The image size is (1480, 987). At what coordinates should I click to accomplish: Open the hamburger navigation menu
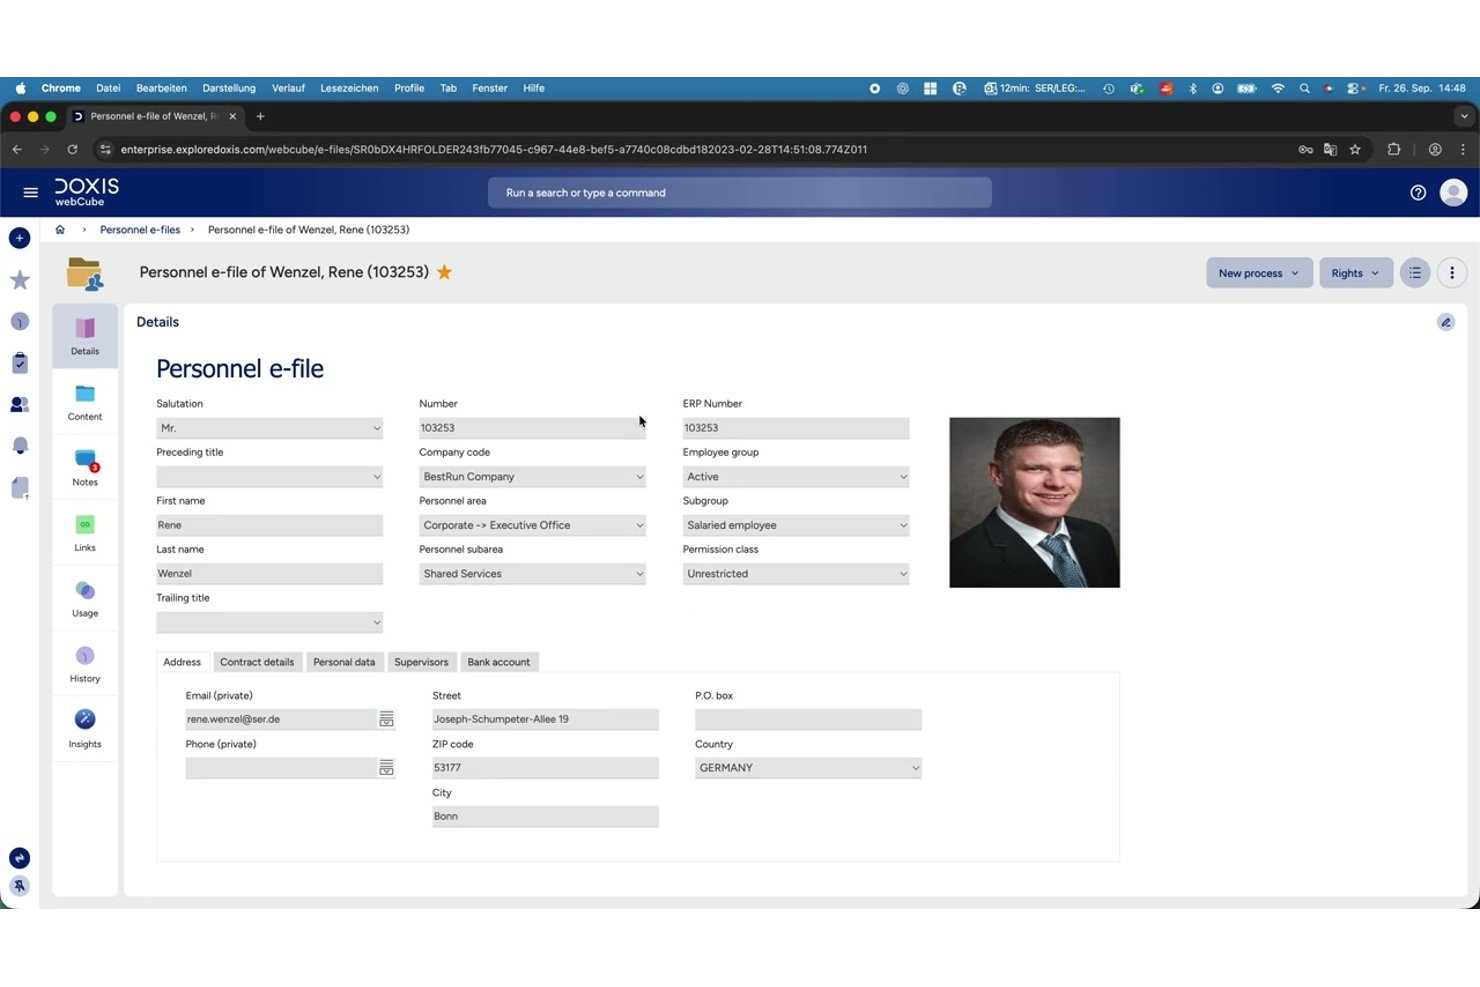click(30, 192)
